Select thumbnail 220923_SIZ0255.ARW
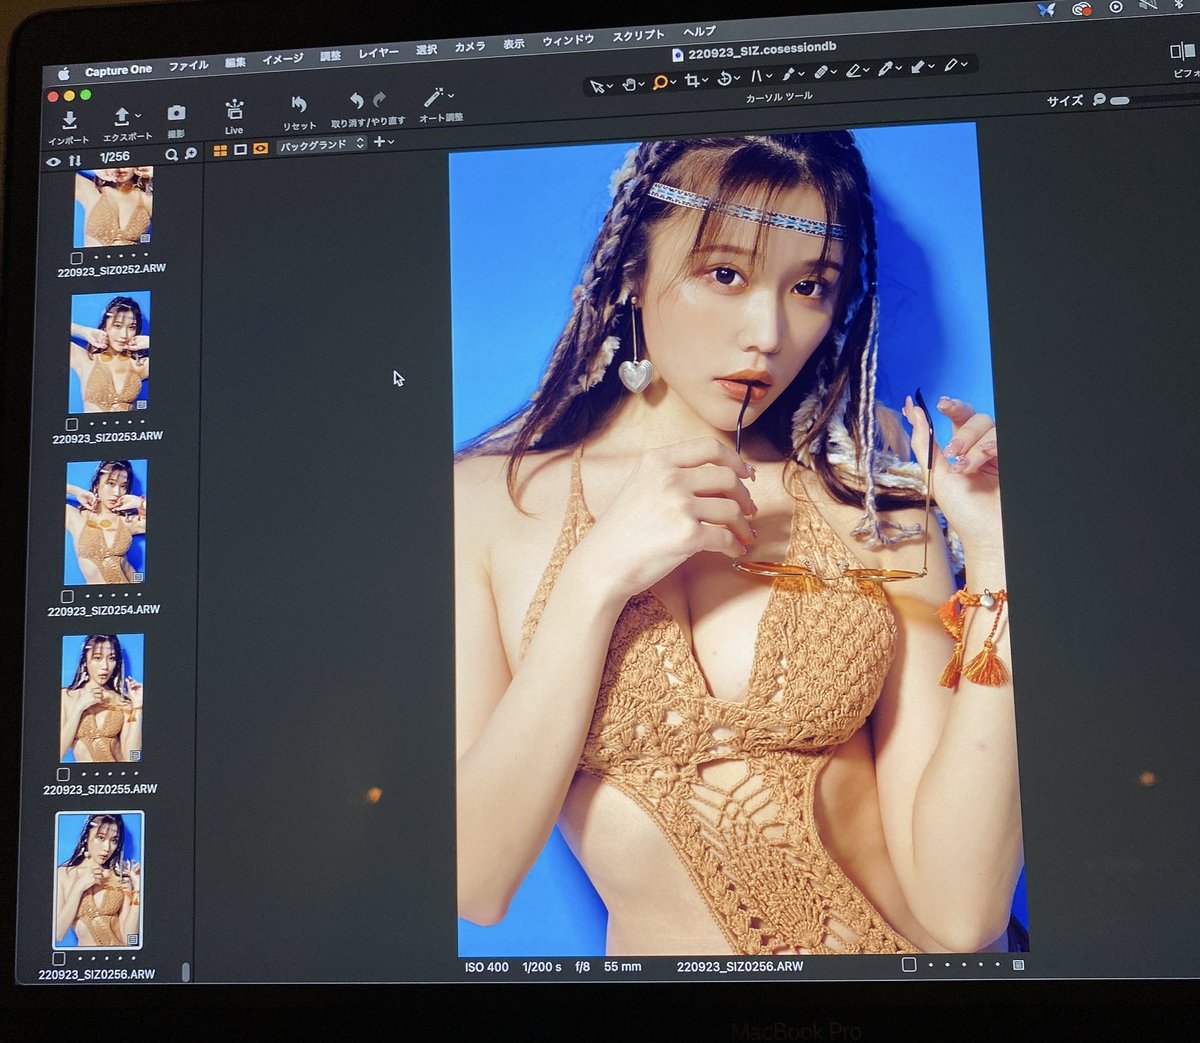The width and height of the screenshot is (1200, 1043). tap(102, 698)
